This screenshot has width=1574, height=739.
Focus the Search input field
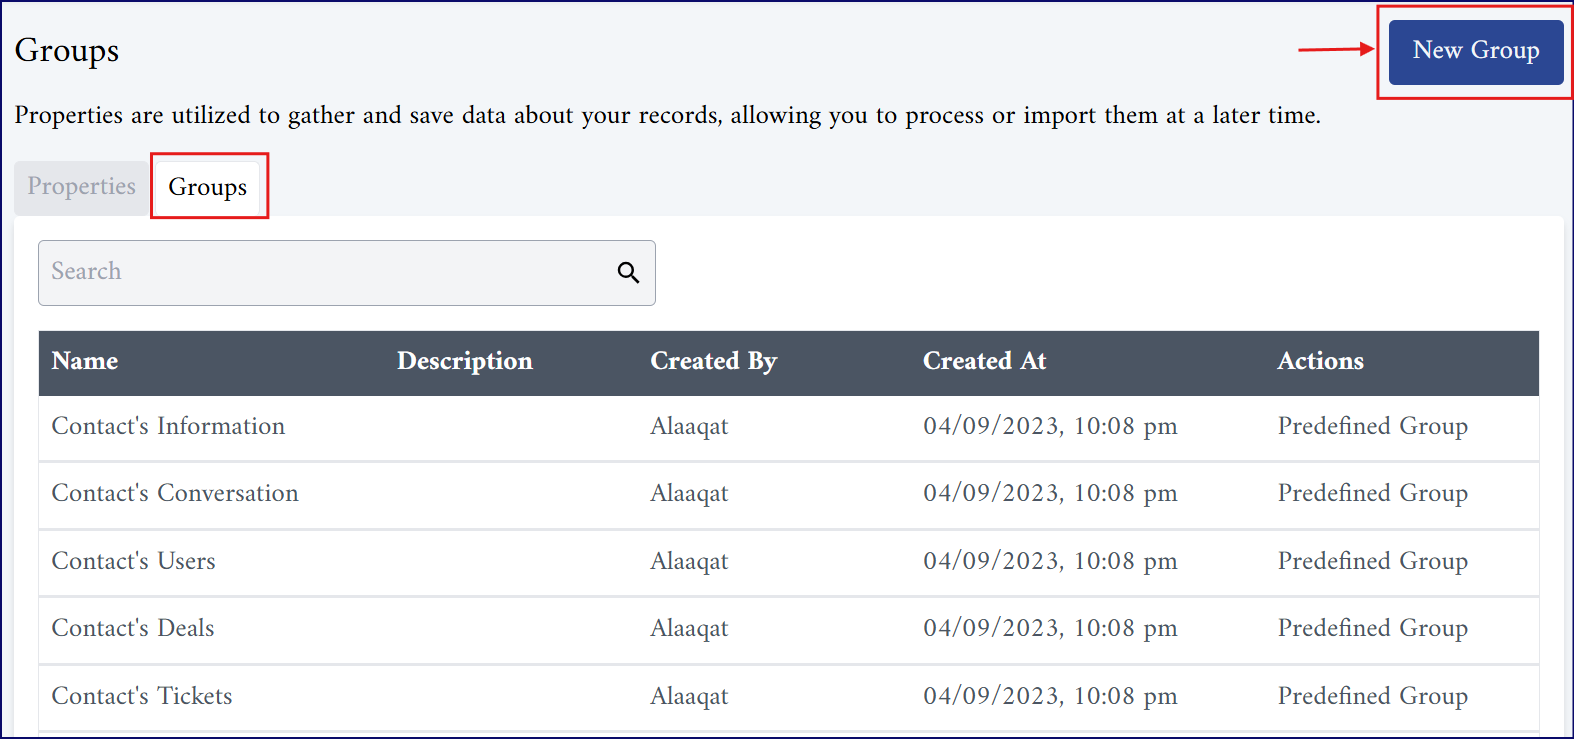coord(346,273)
